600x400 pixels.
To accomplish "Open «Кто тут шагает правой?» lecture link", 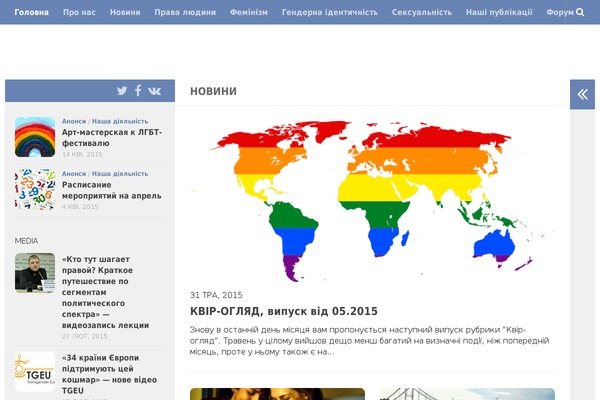I will click(105, 292).
